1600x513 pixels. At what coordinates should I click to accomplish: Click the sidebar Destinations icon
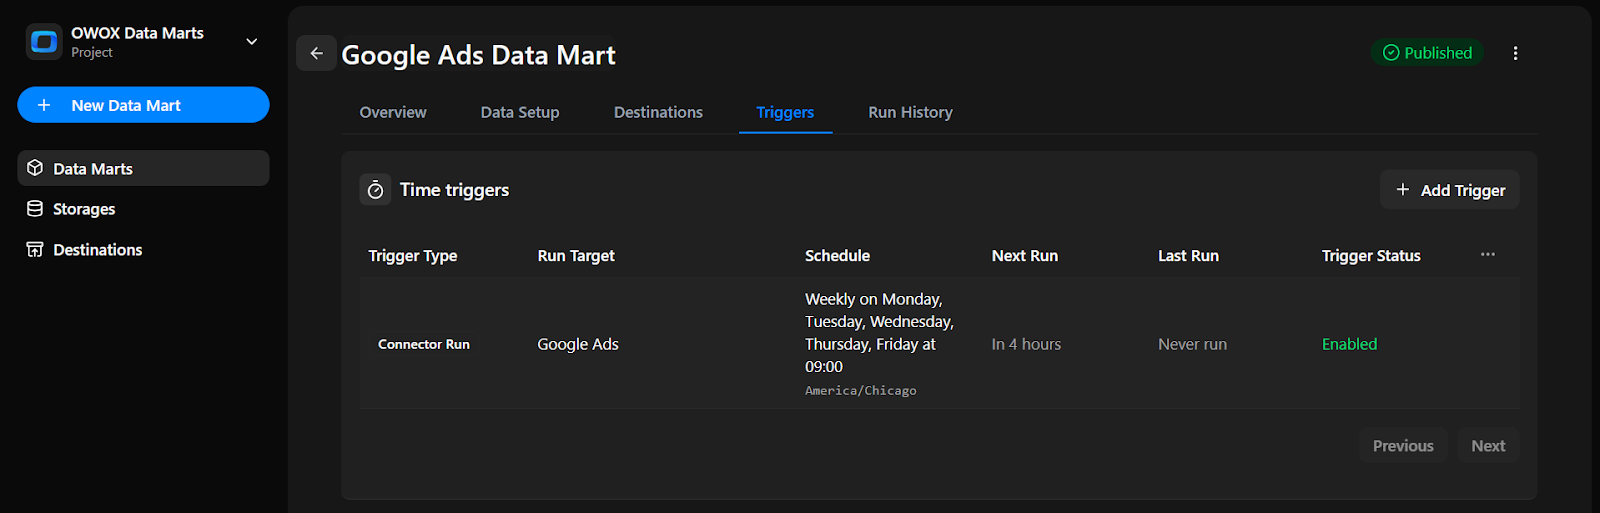click(x=35, y=250)
